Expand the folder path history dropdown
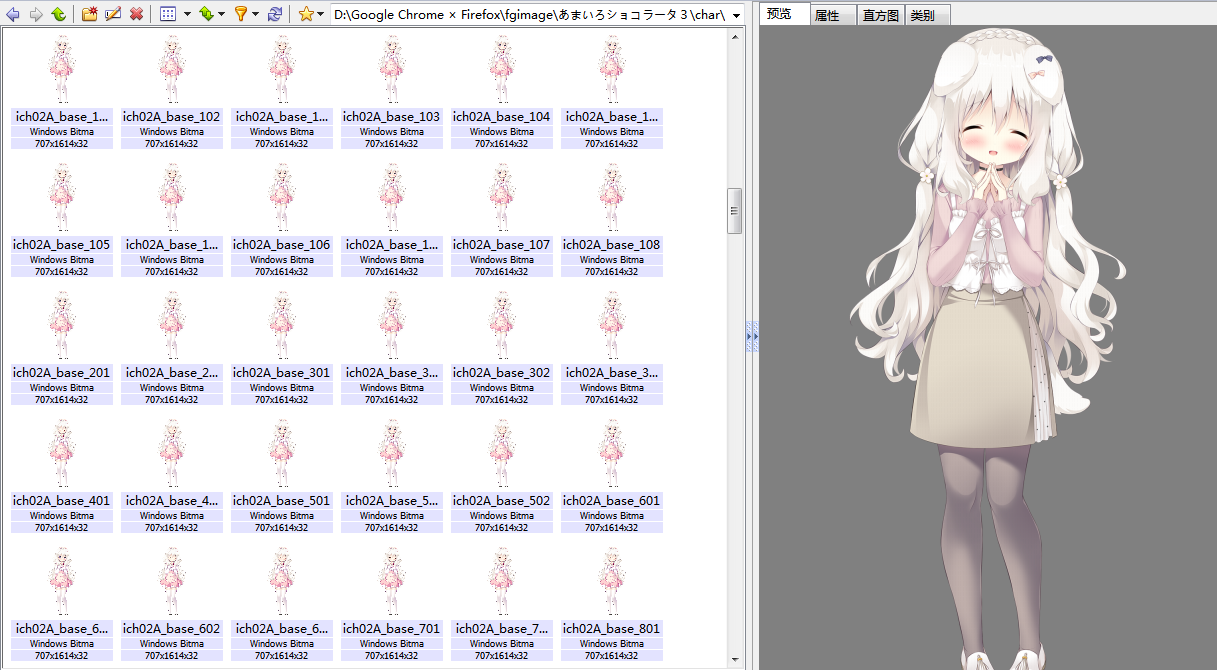1217x670 pixels. point(737,15)
